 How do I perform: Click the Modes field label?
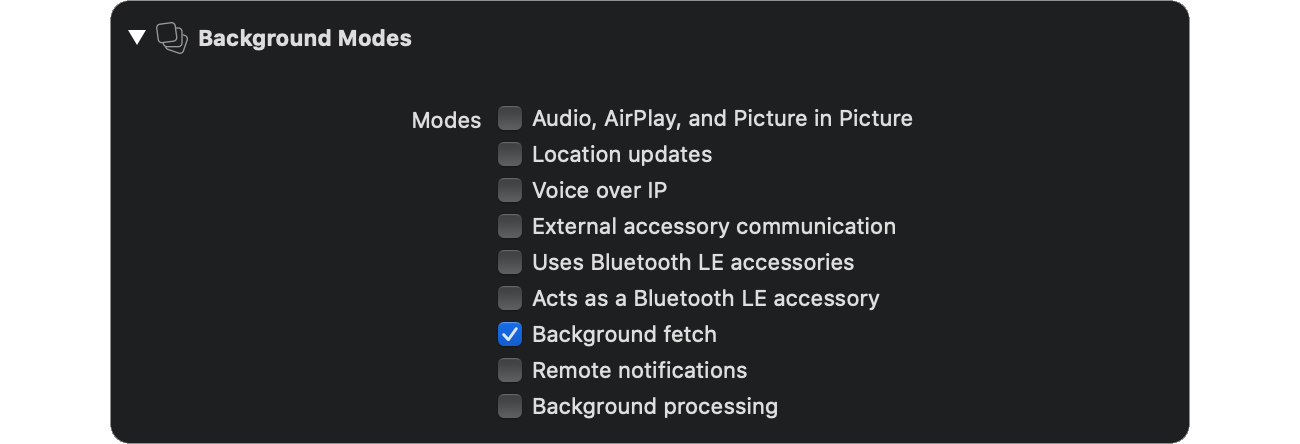click(446, 120)
